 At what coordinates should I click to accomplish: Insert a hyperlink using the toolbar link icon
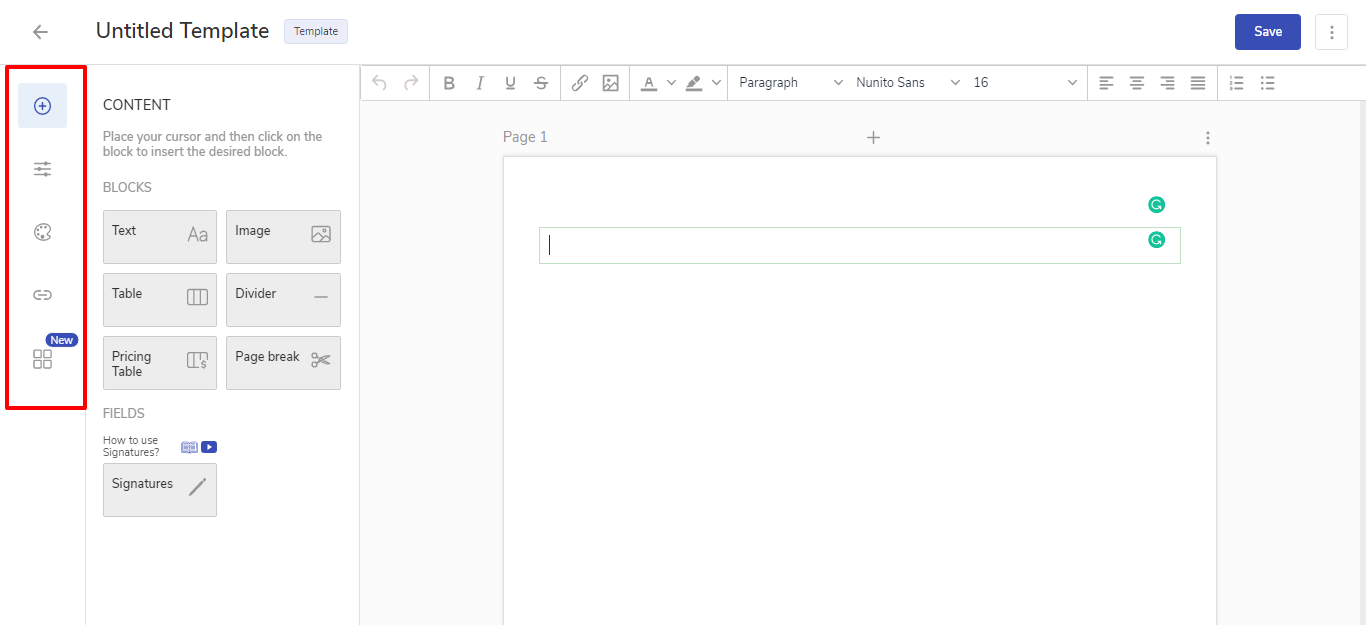579,83
